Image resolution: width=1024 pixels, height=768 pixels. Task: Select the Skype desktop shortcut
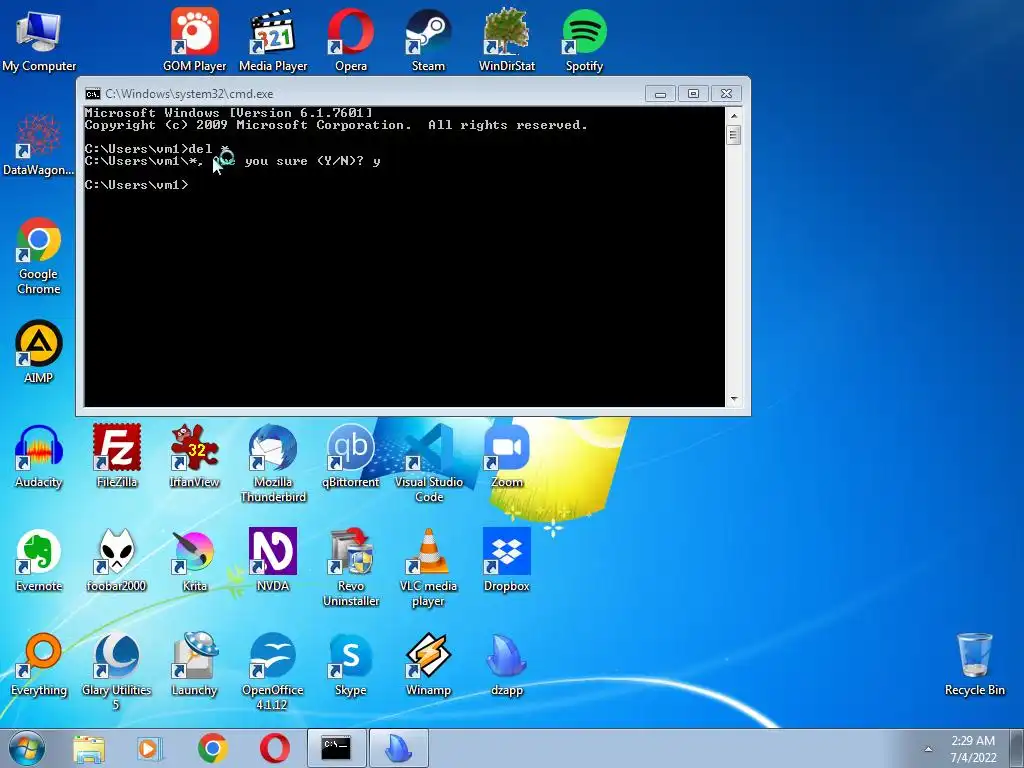351,665
